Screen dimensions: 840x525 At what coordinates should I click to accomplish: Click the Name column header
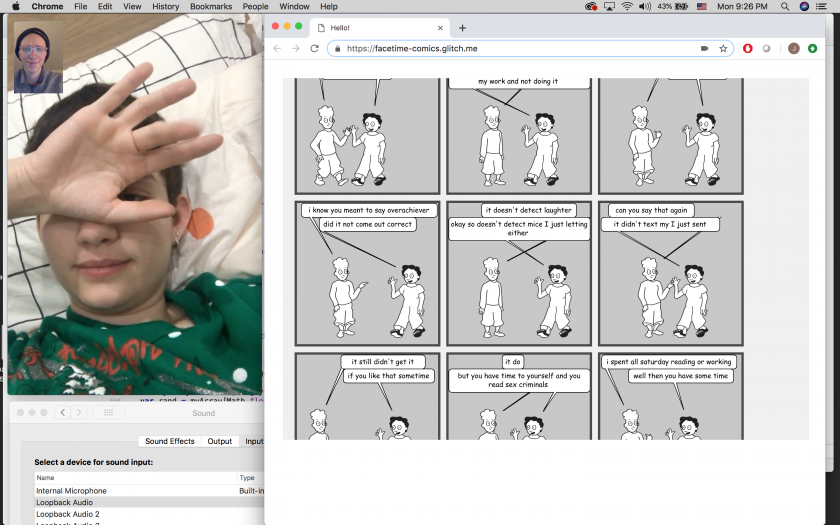136,477
